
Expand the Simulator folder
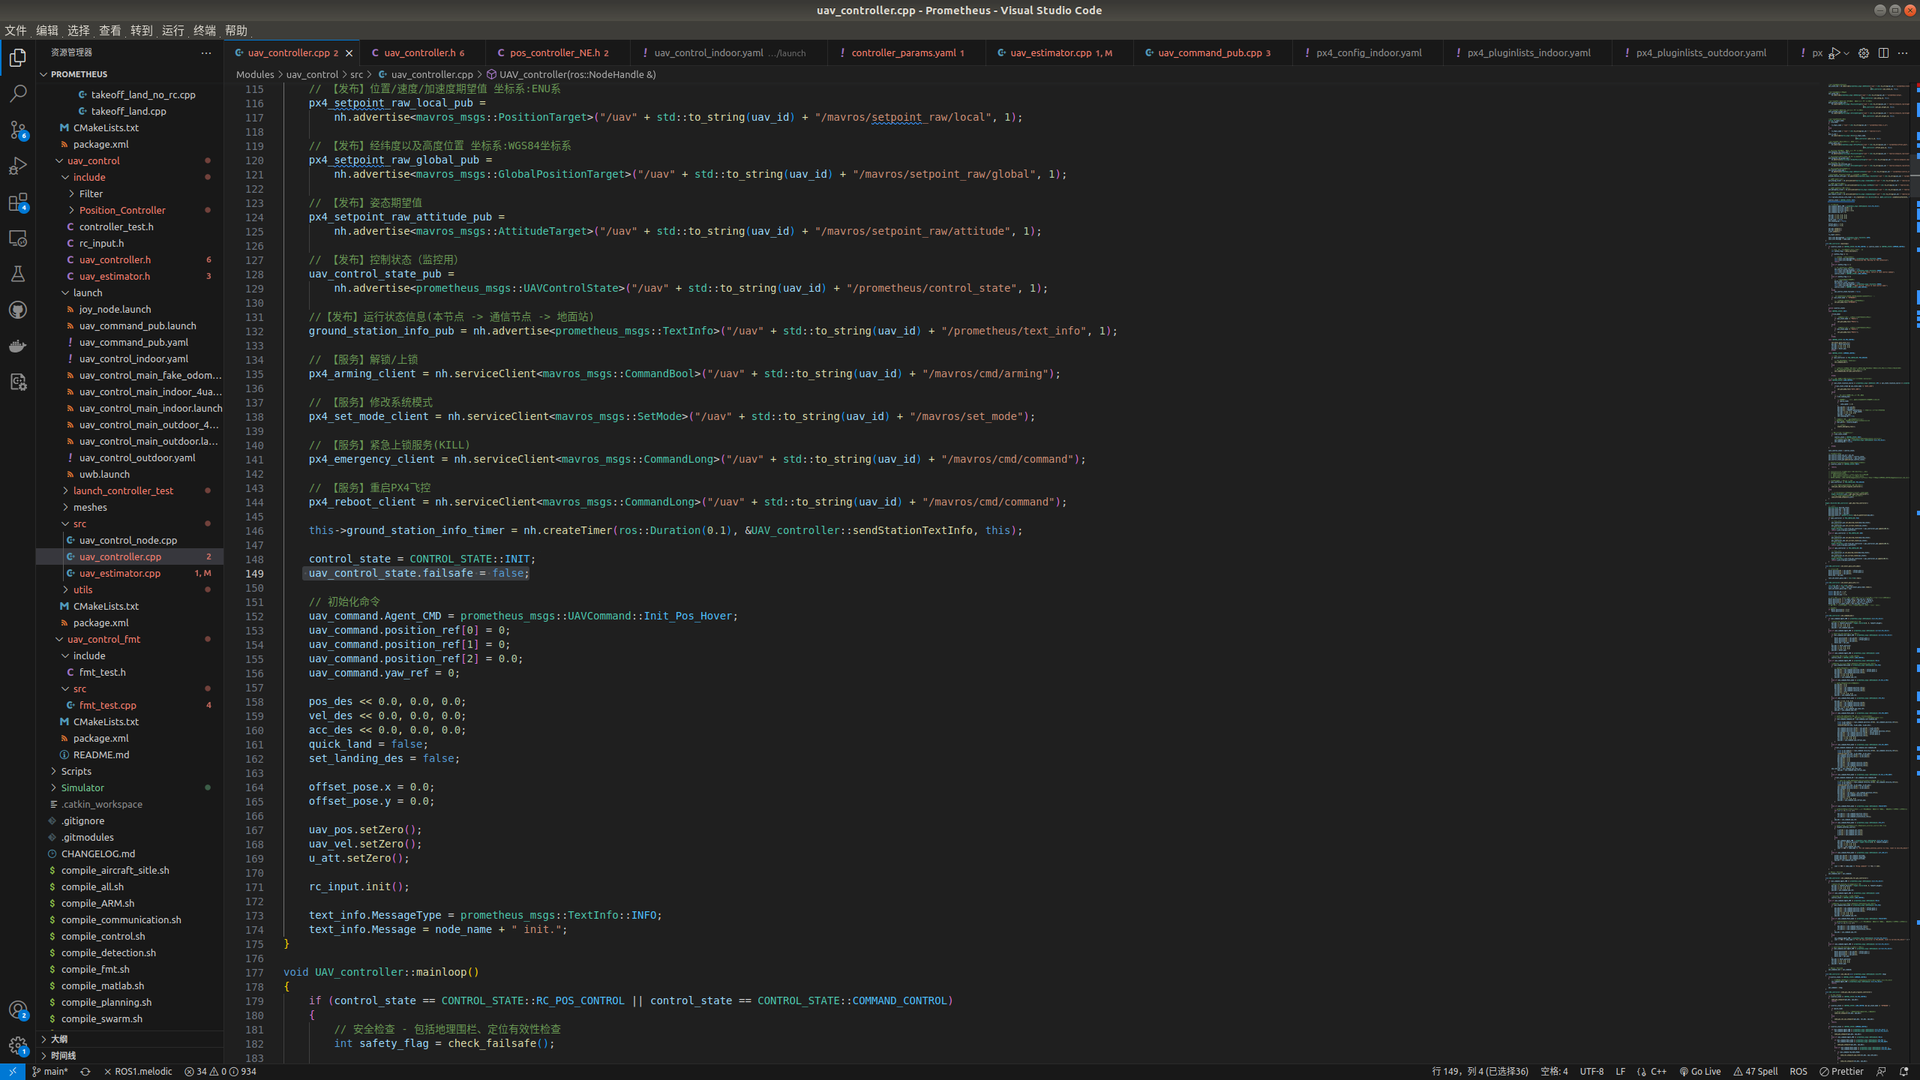129,788
